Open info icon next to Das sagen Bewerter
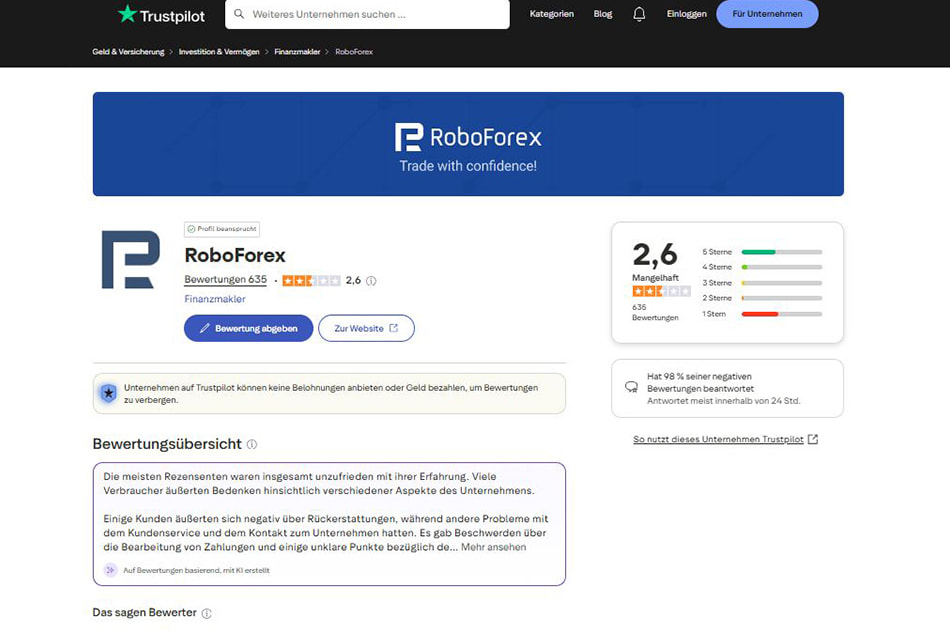The height and width of the screenshot is (634, 950). coord(207,613)
